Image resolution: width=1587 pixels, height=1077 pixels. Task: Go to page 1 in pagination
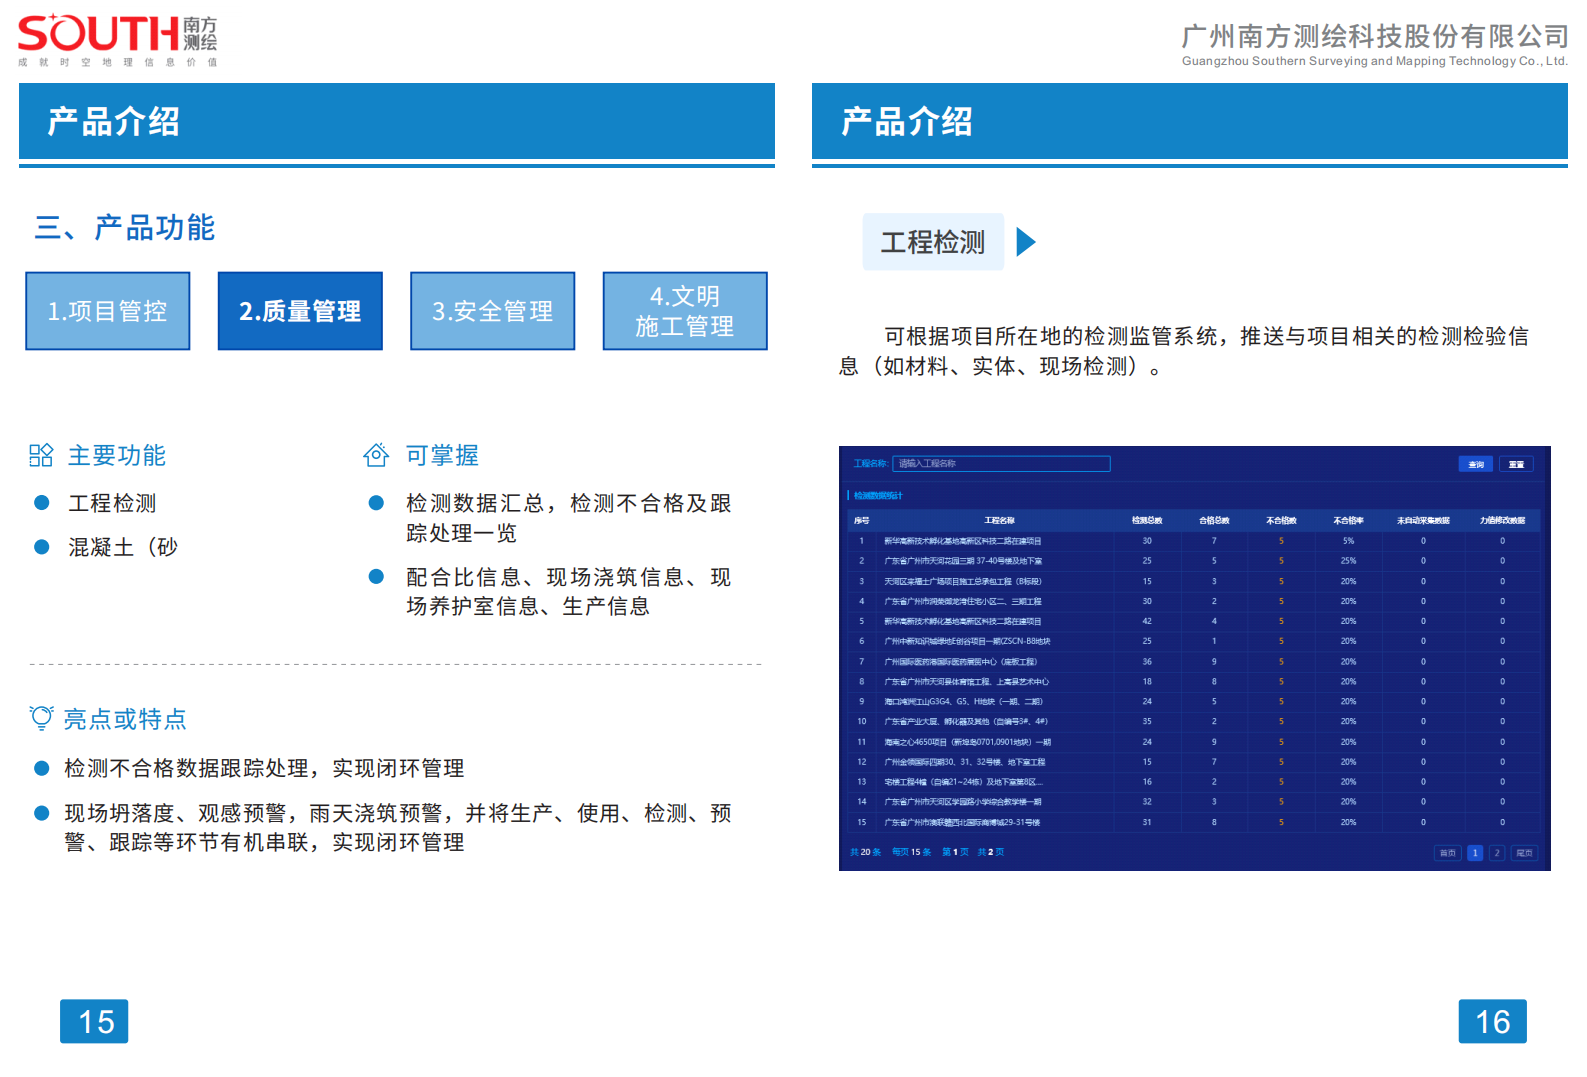[1475, 853]
